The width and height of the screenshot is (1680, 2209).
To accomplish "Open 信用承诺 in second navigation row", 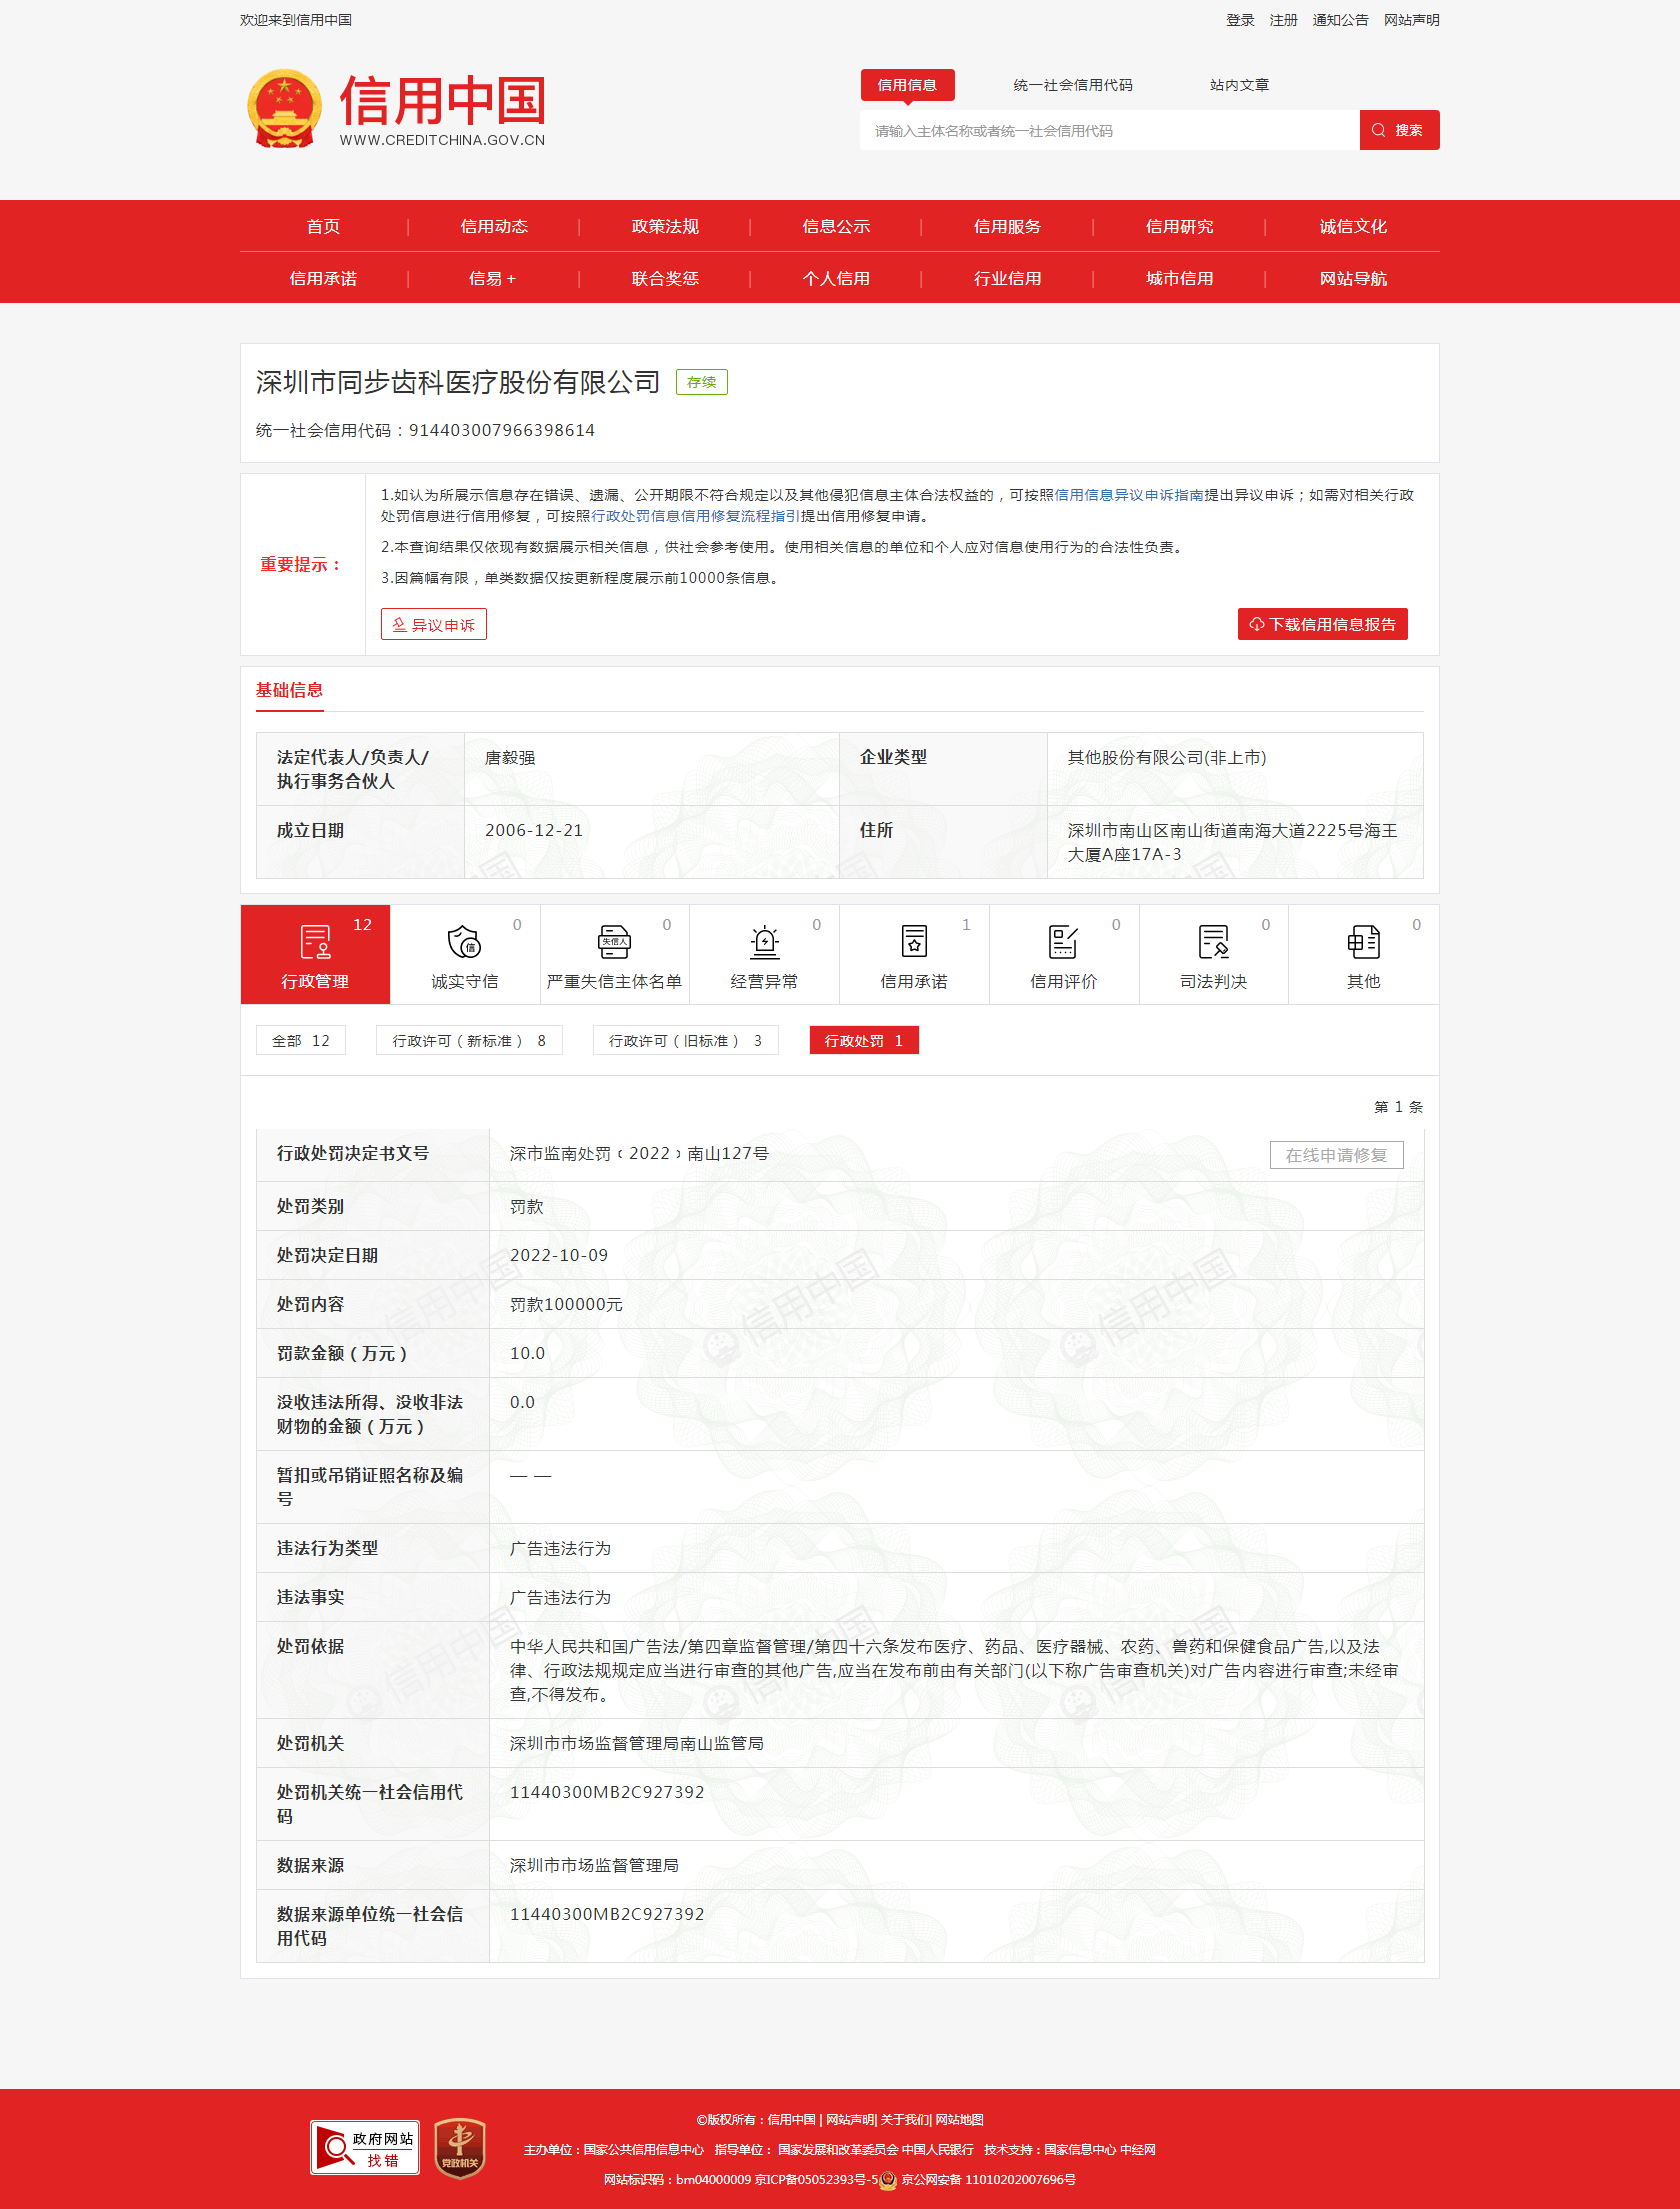I will (x=323, y=278).
